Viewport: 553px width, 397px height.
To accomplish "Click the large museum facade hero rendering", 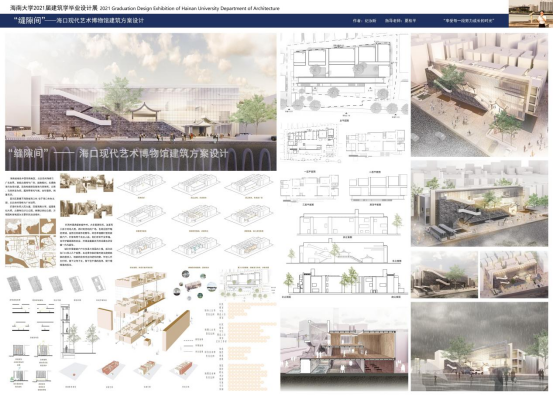I will [141, 102].
